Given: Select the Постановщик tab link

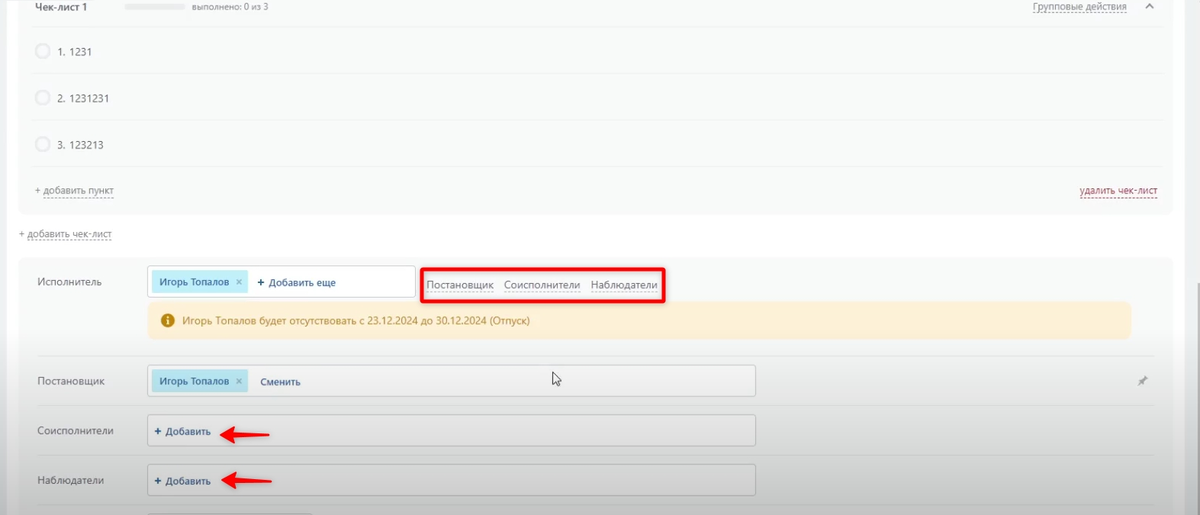Looking at the screenshot, I should coord(460,285).
